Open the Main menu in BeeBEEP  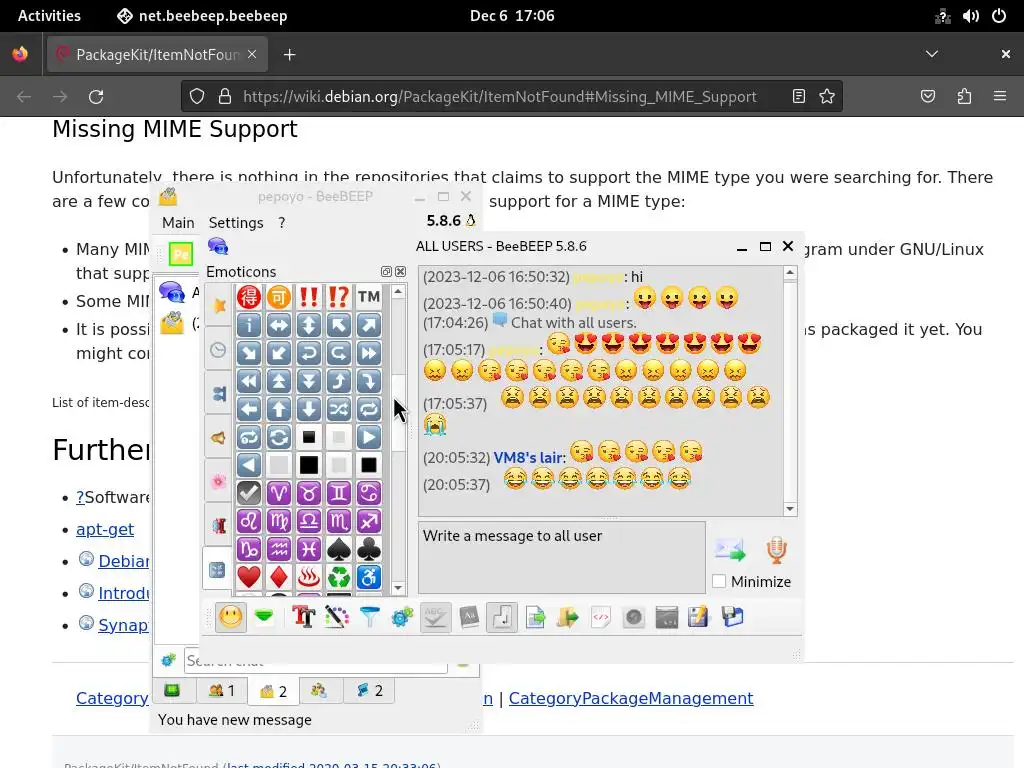pos(178,223)
